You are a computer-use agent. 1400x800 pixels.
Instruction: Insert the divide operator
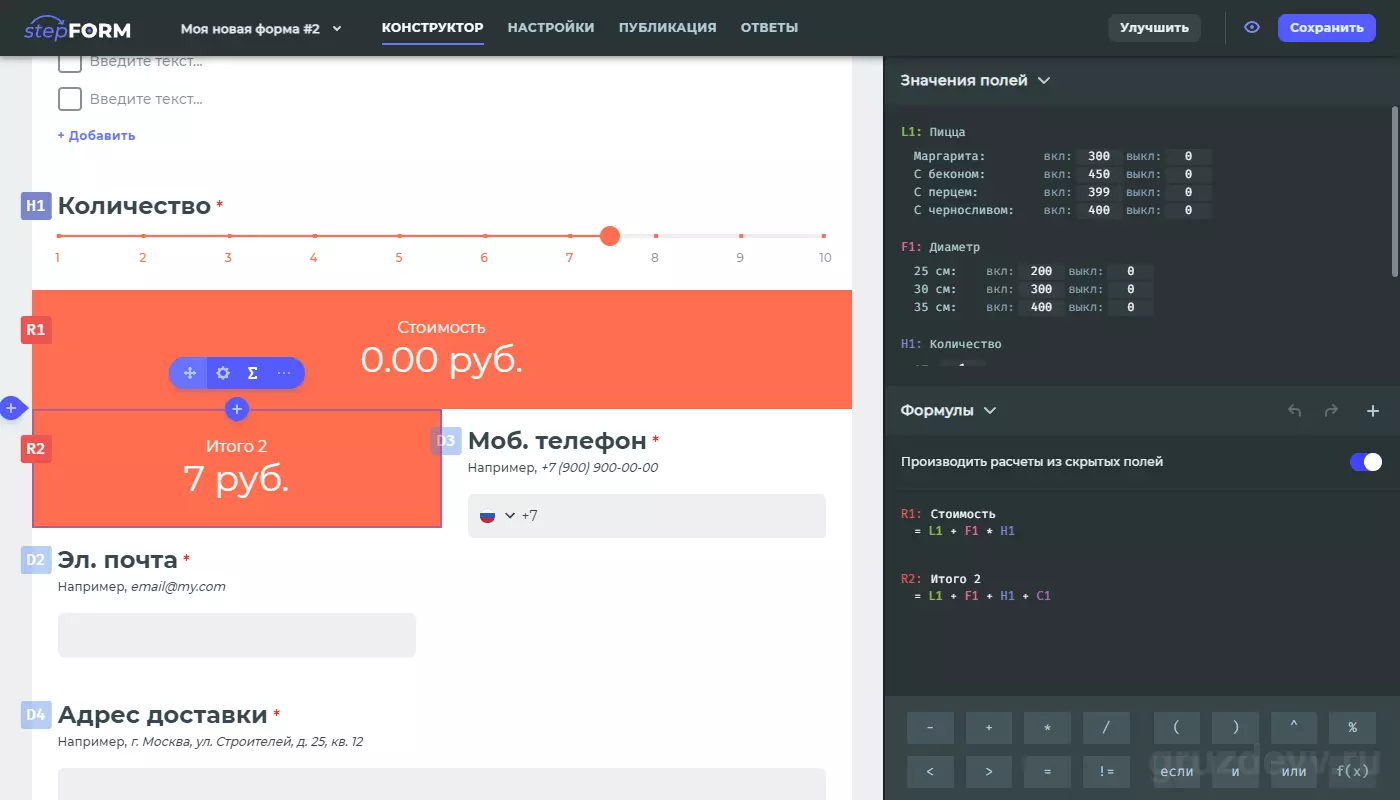point(1106,728)
